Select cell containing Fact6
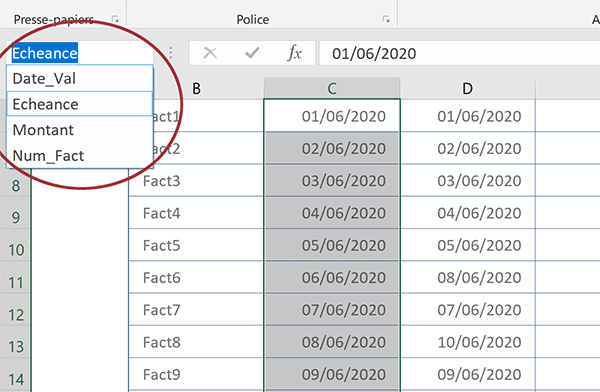 pyautogui.click(x=196, y=278)
